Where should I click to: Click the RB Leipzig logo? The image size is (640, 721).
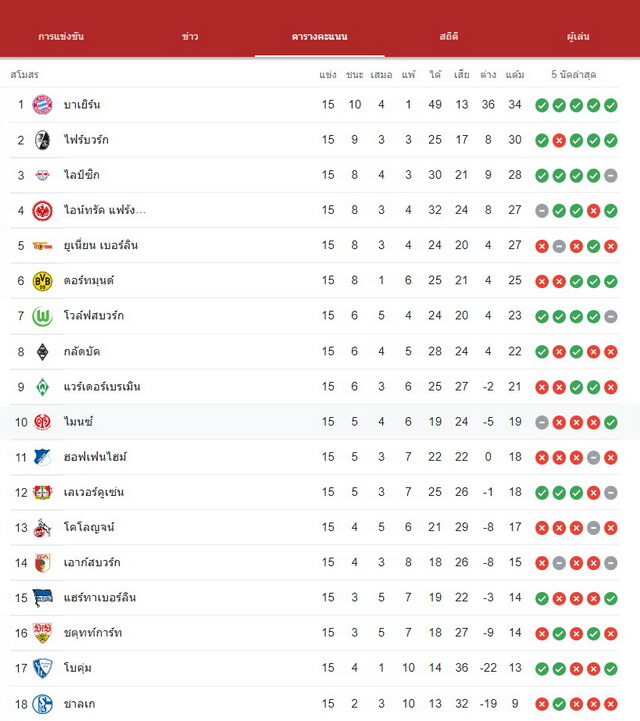[42, 175]
